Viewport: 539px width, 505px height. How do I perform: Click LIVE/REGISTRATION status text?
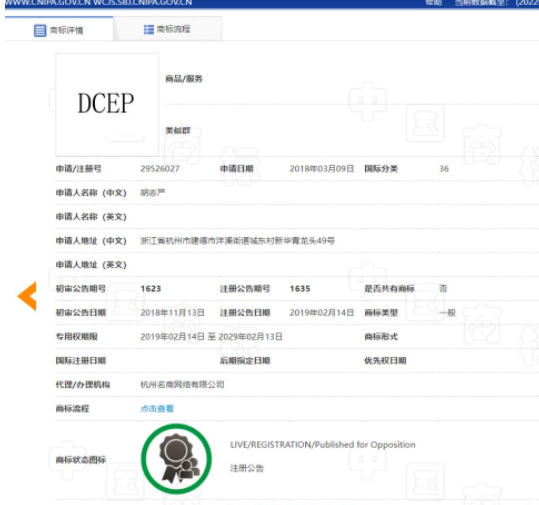click(x=322, y=444)
